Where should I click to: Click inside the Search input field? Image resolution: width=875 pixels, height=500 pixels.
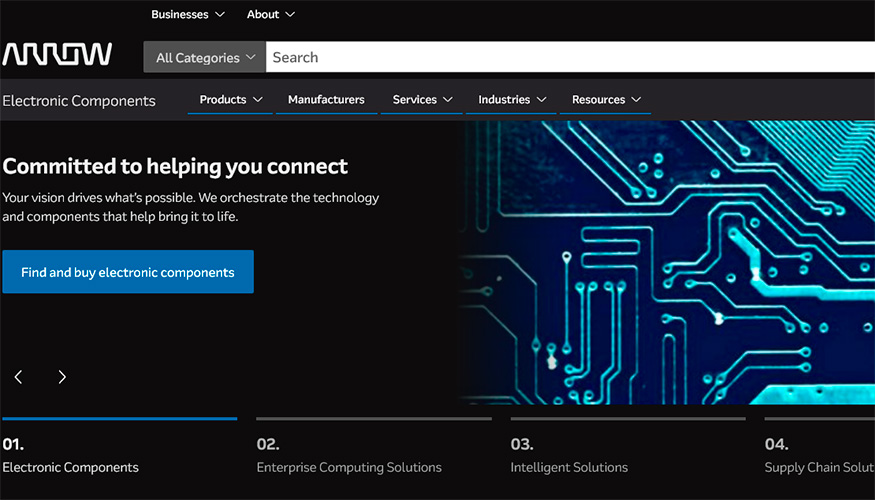tap(570, 58)
